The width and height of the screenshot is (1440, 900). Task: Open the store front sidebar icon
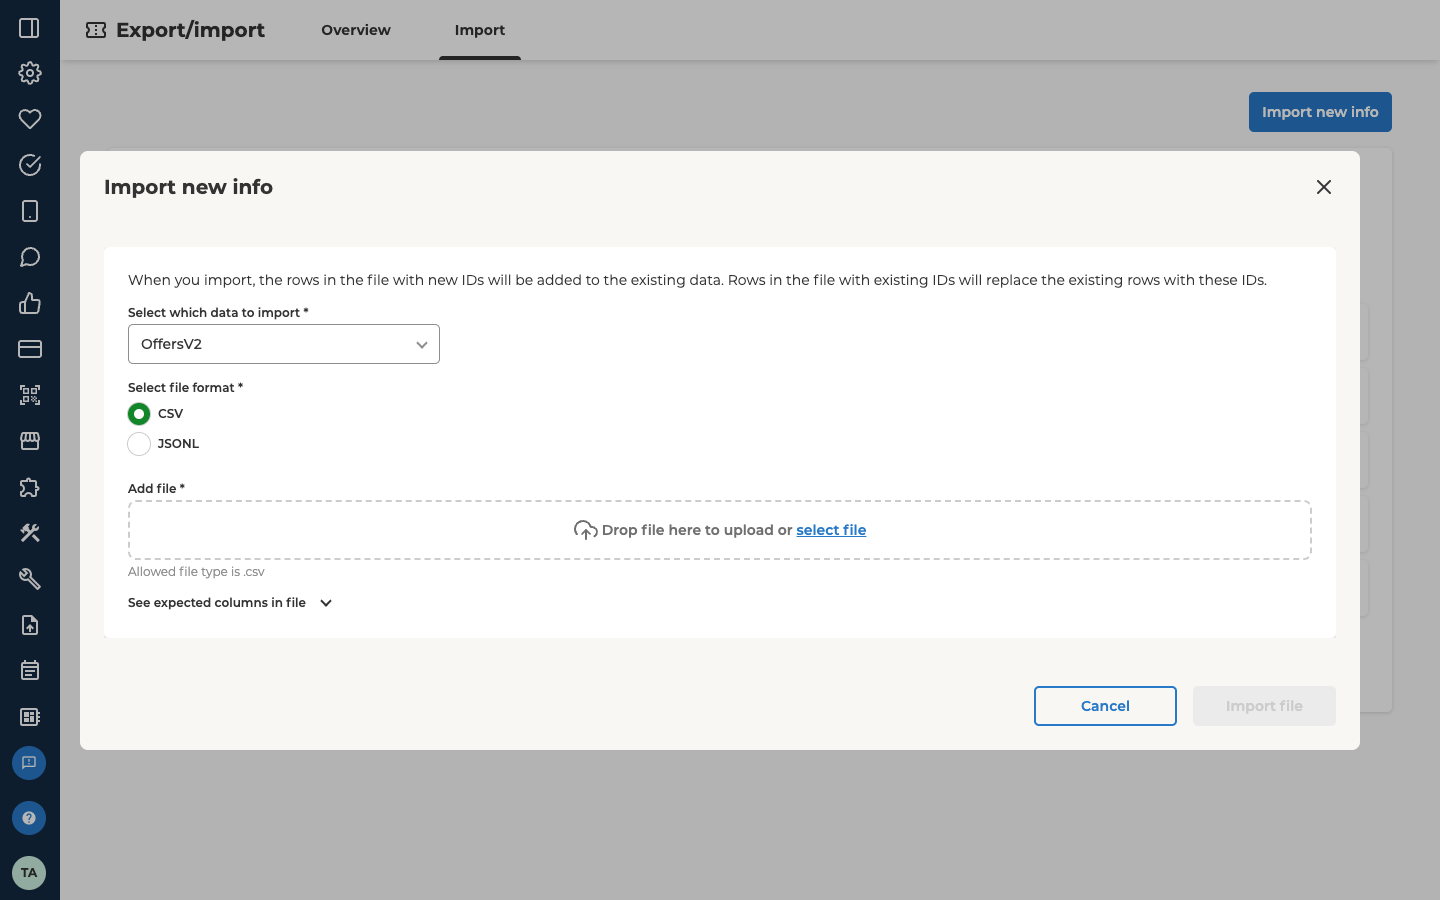29,441
